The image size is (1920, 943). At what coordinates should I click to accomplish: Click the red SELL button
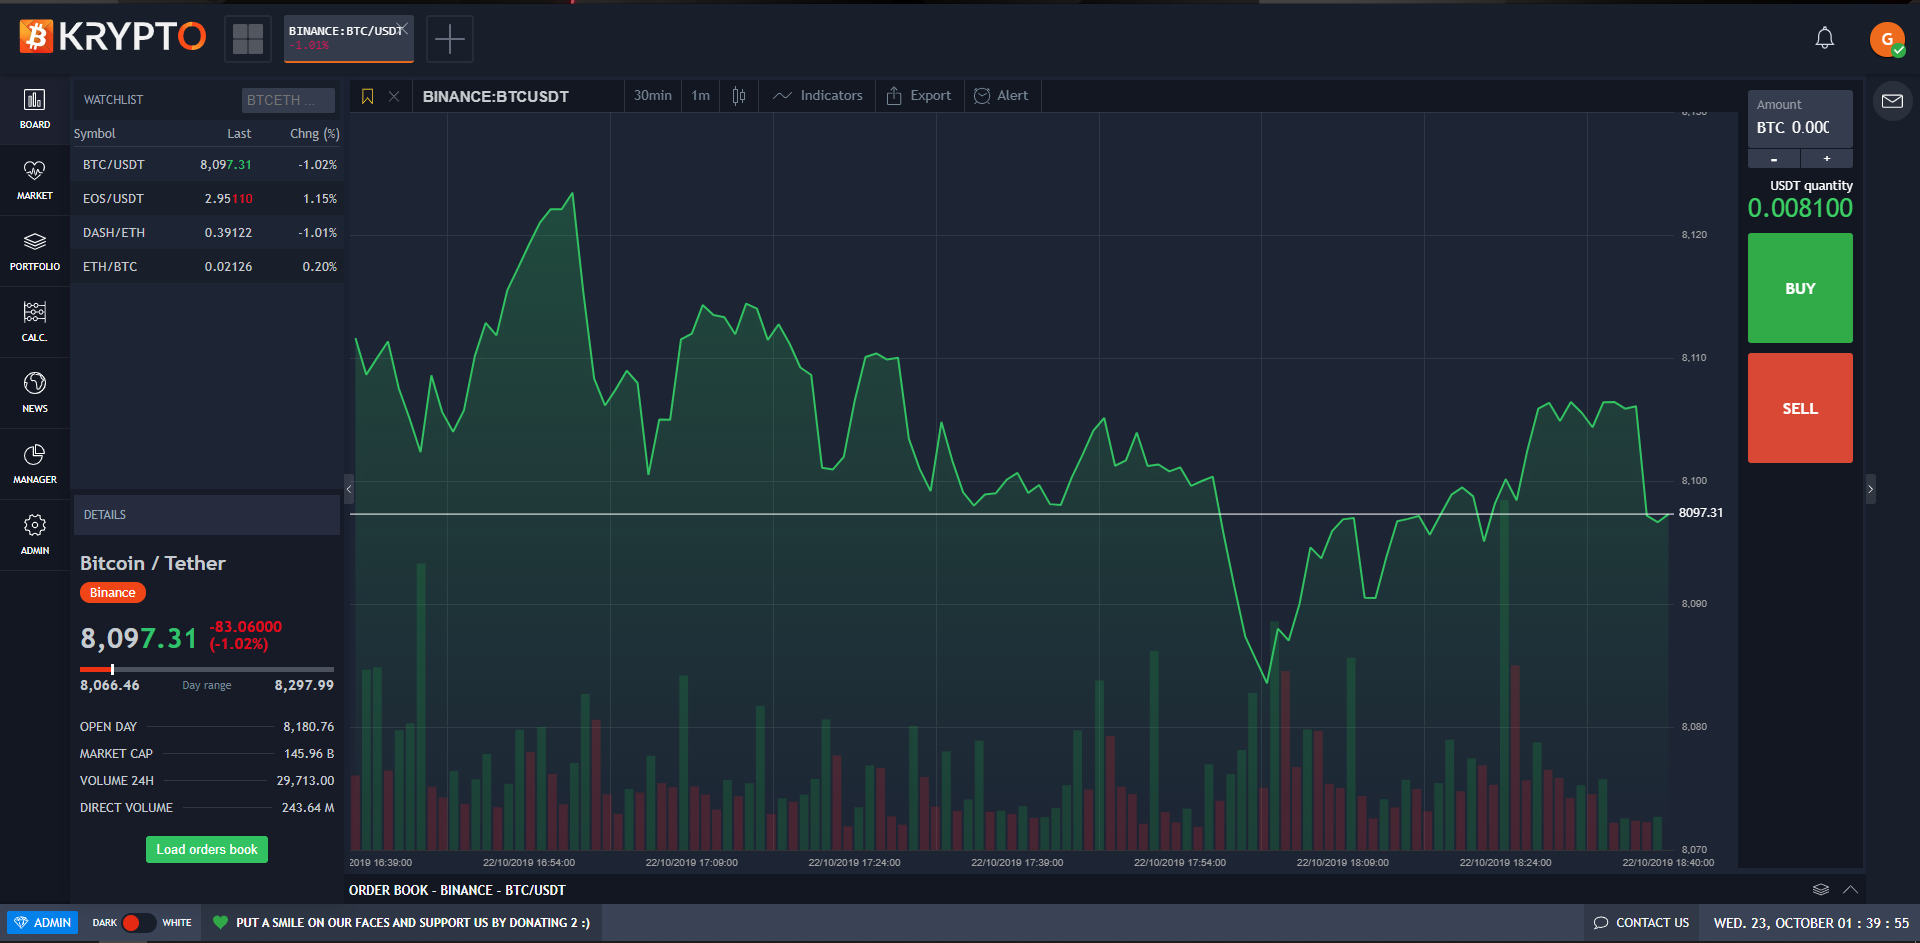[x=1800, y=408]
